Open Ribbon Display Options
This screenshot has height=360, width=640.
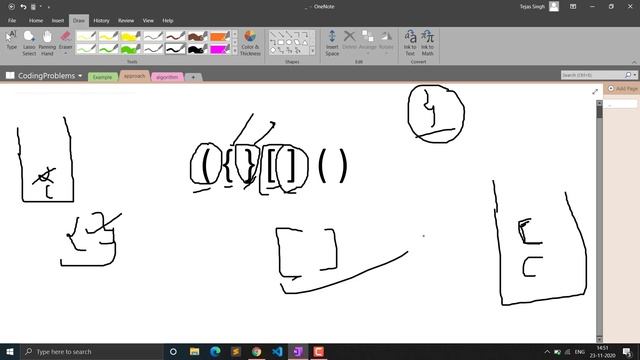coord(573,7)
